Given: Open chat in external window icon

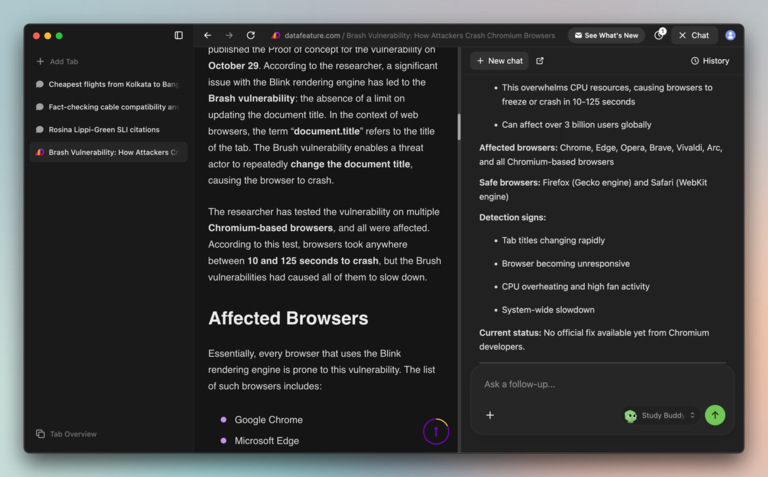Looking at the screenshot, I should [540, 61].
